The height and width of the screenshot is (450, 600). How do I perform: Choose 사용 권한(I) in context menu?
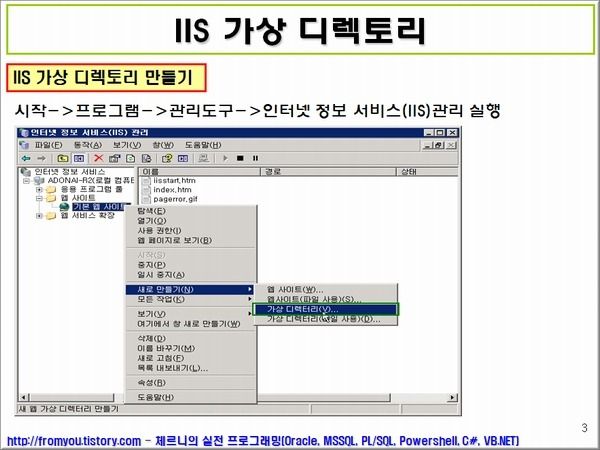(191, 231)
